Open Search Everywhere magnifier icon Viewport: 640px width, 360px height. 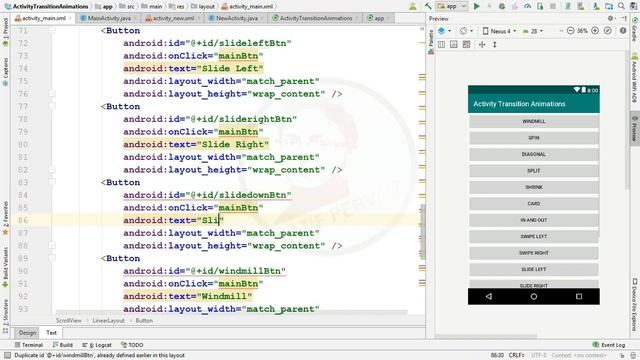[621, 6]
